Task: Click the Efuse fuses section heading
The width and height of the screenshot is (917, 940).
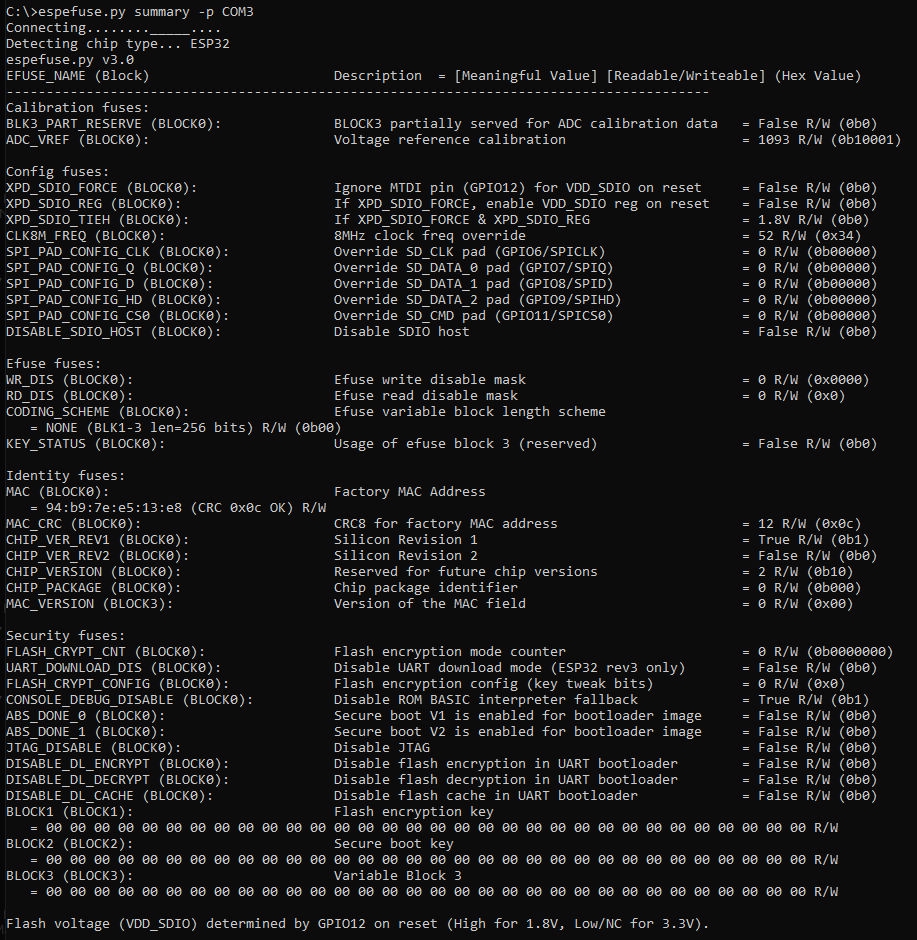Action: click(x=53, y=364)
